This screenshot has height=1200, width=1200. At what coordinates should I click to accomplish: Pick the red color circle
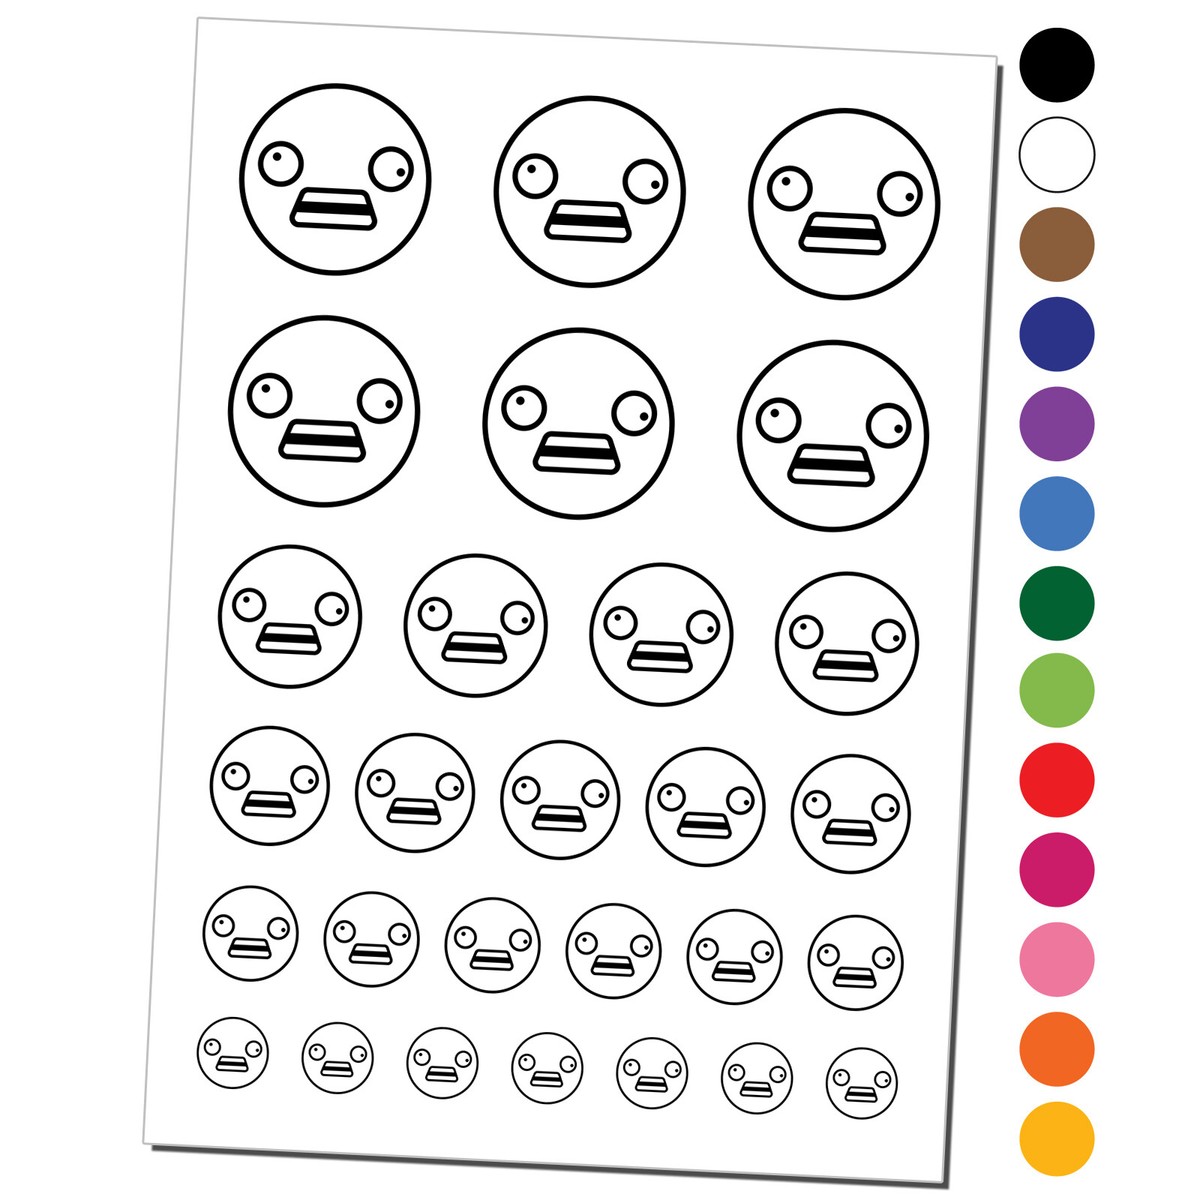(x=1057, y=780)
